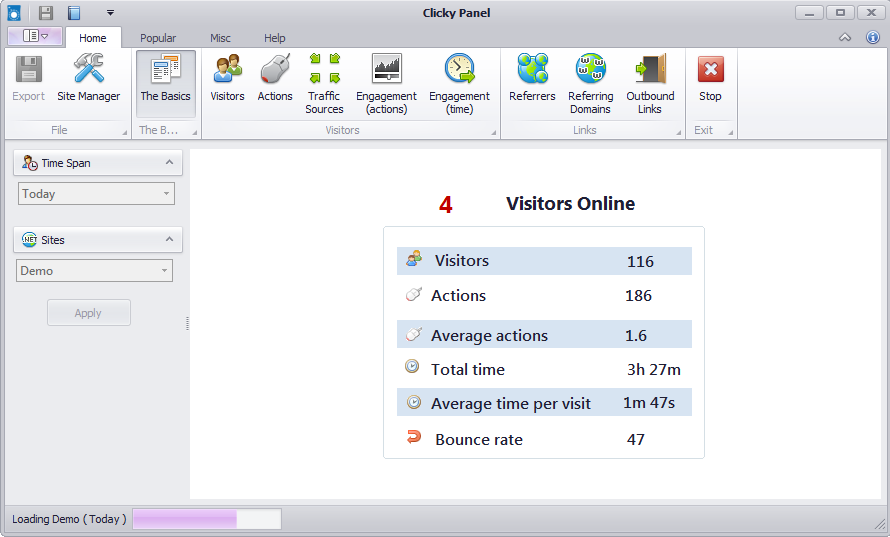The image size is (890, 537).
Task: Open Engagement (time) report
Action: point(459,84)
